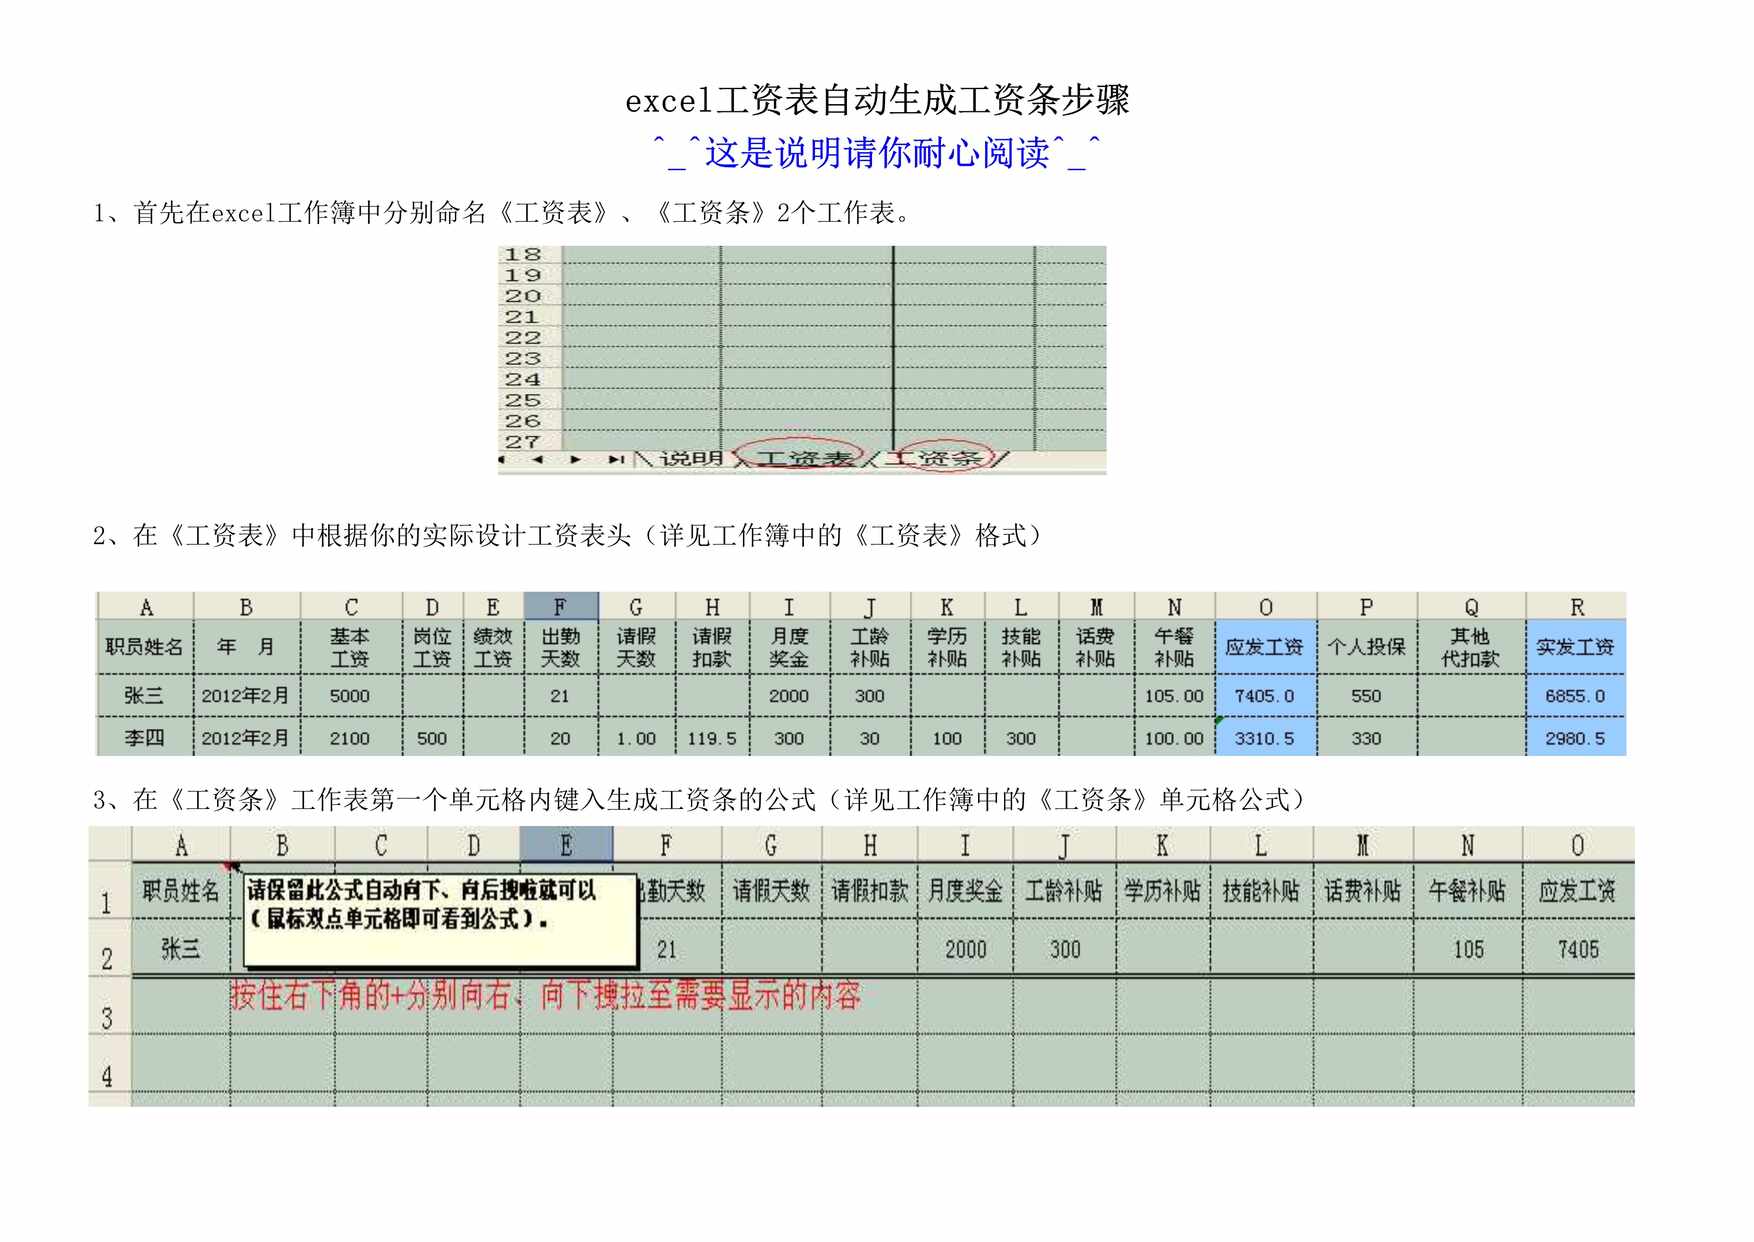Click the single-line 午餐补贴 header in 工资条 sheet
1754x1242 pixels.
[x=1467, y=891]
